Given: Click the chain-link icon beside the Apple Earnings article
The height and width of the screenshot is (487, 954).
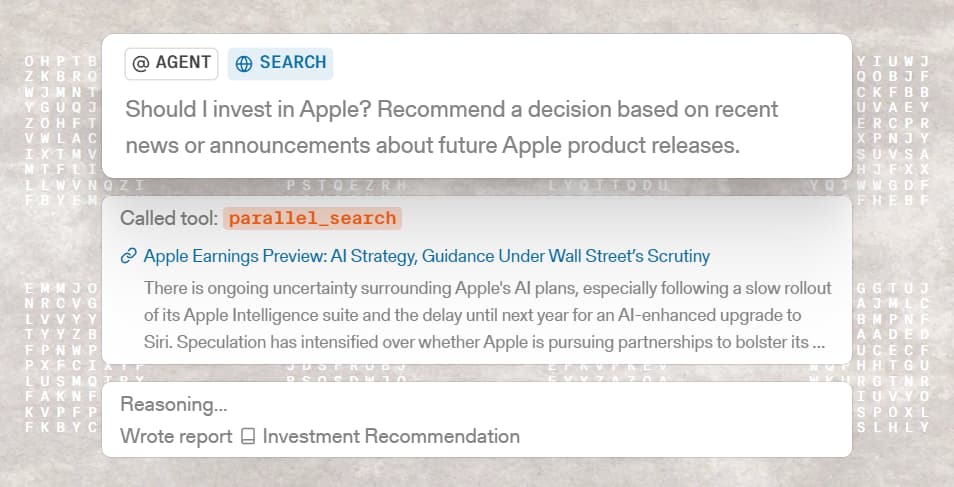Looking at the screenshot, I should pos(128,256).
